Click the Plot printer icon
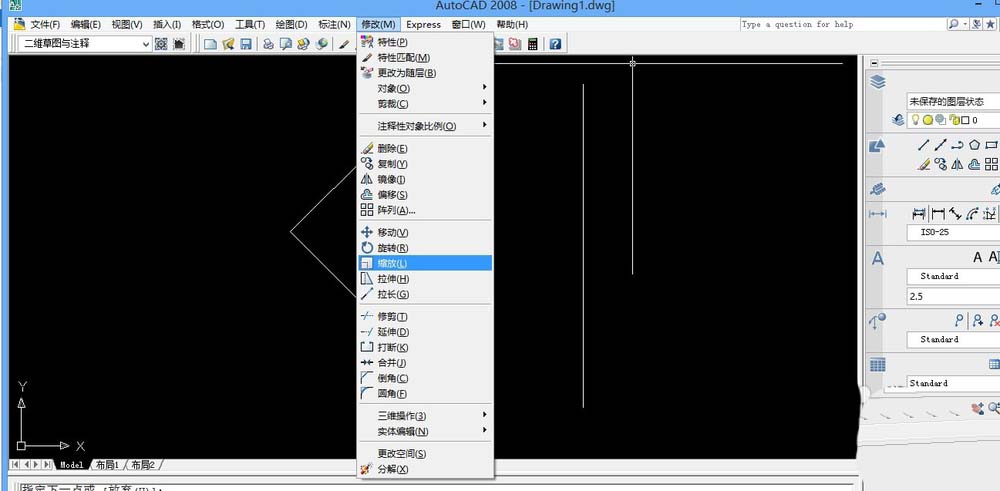1000x491 pixels. pyautogui.click(x=268, y=44)
